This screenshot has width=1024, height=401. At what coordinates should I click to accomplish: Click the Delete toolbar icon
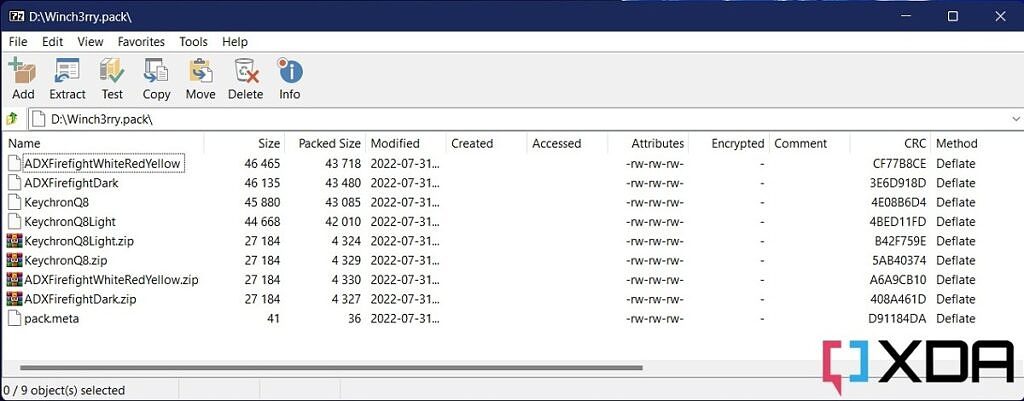click(245, 78)
